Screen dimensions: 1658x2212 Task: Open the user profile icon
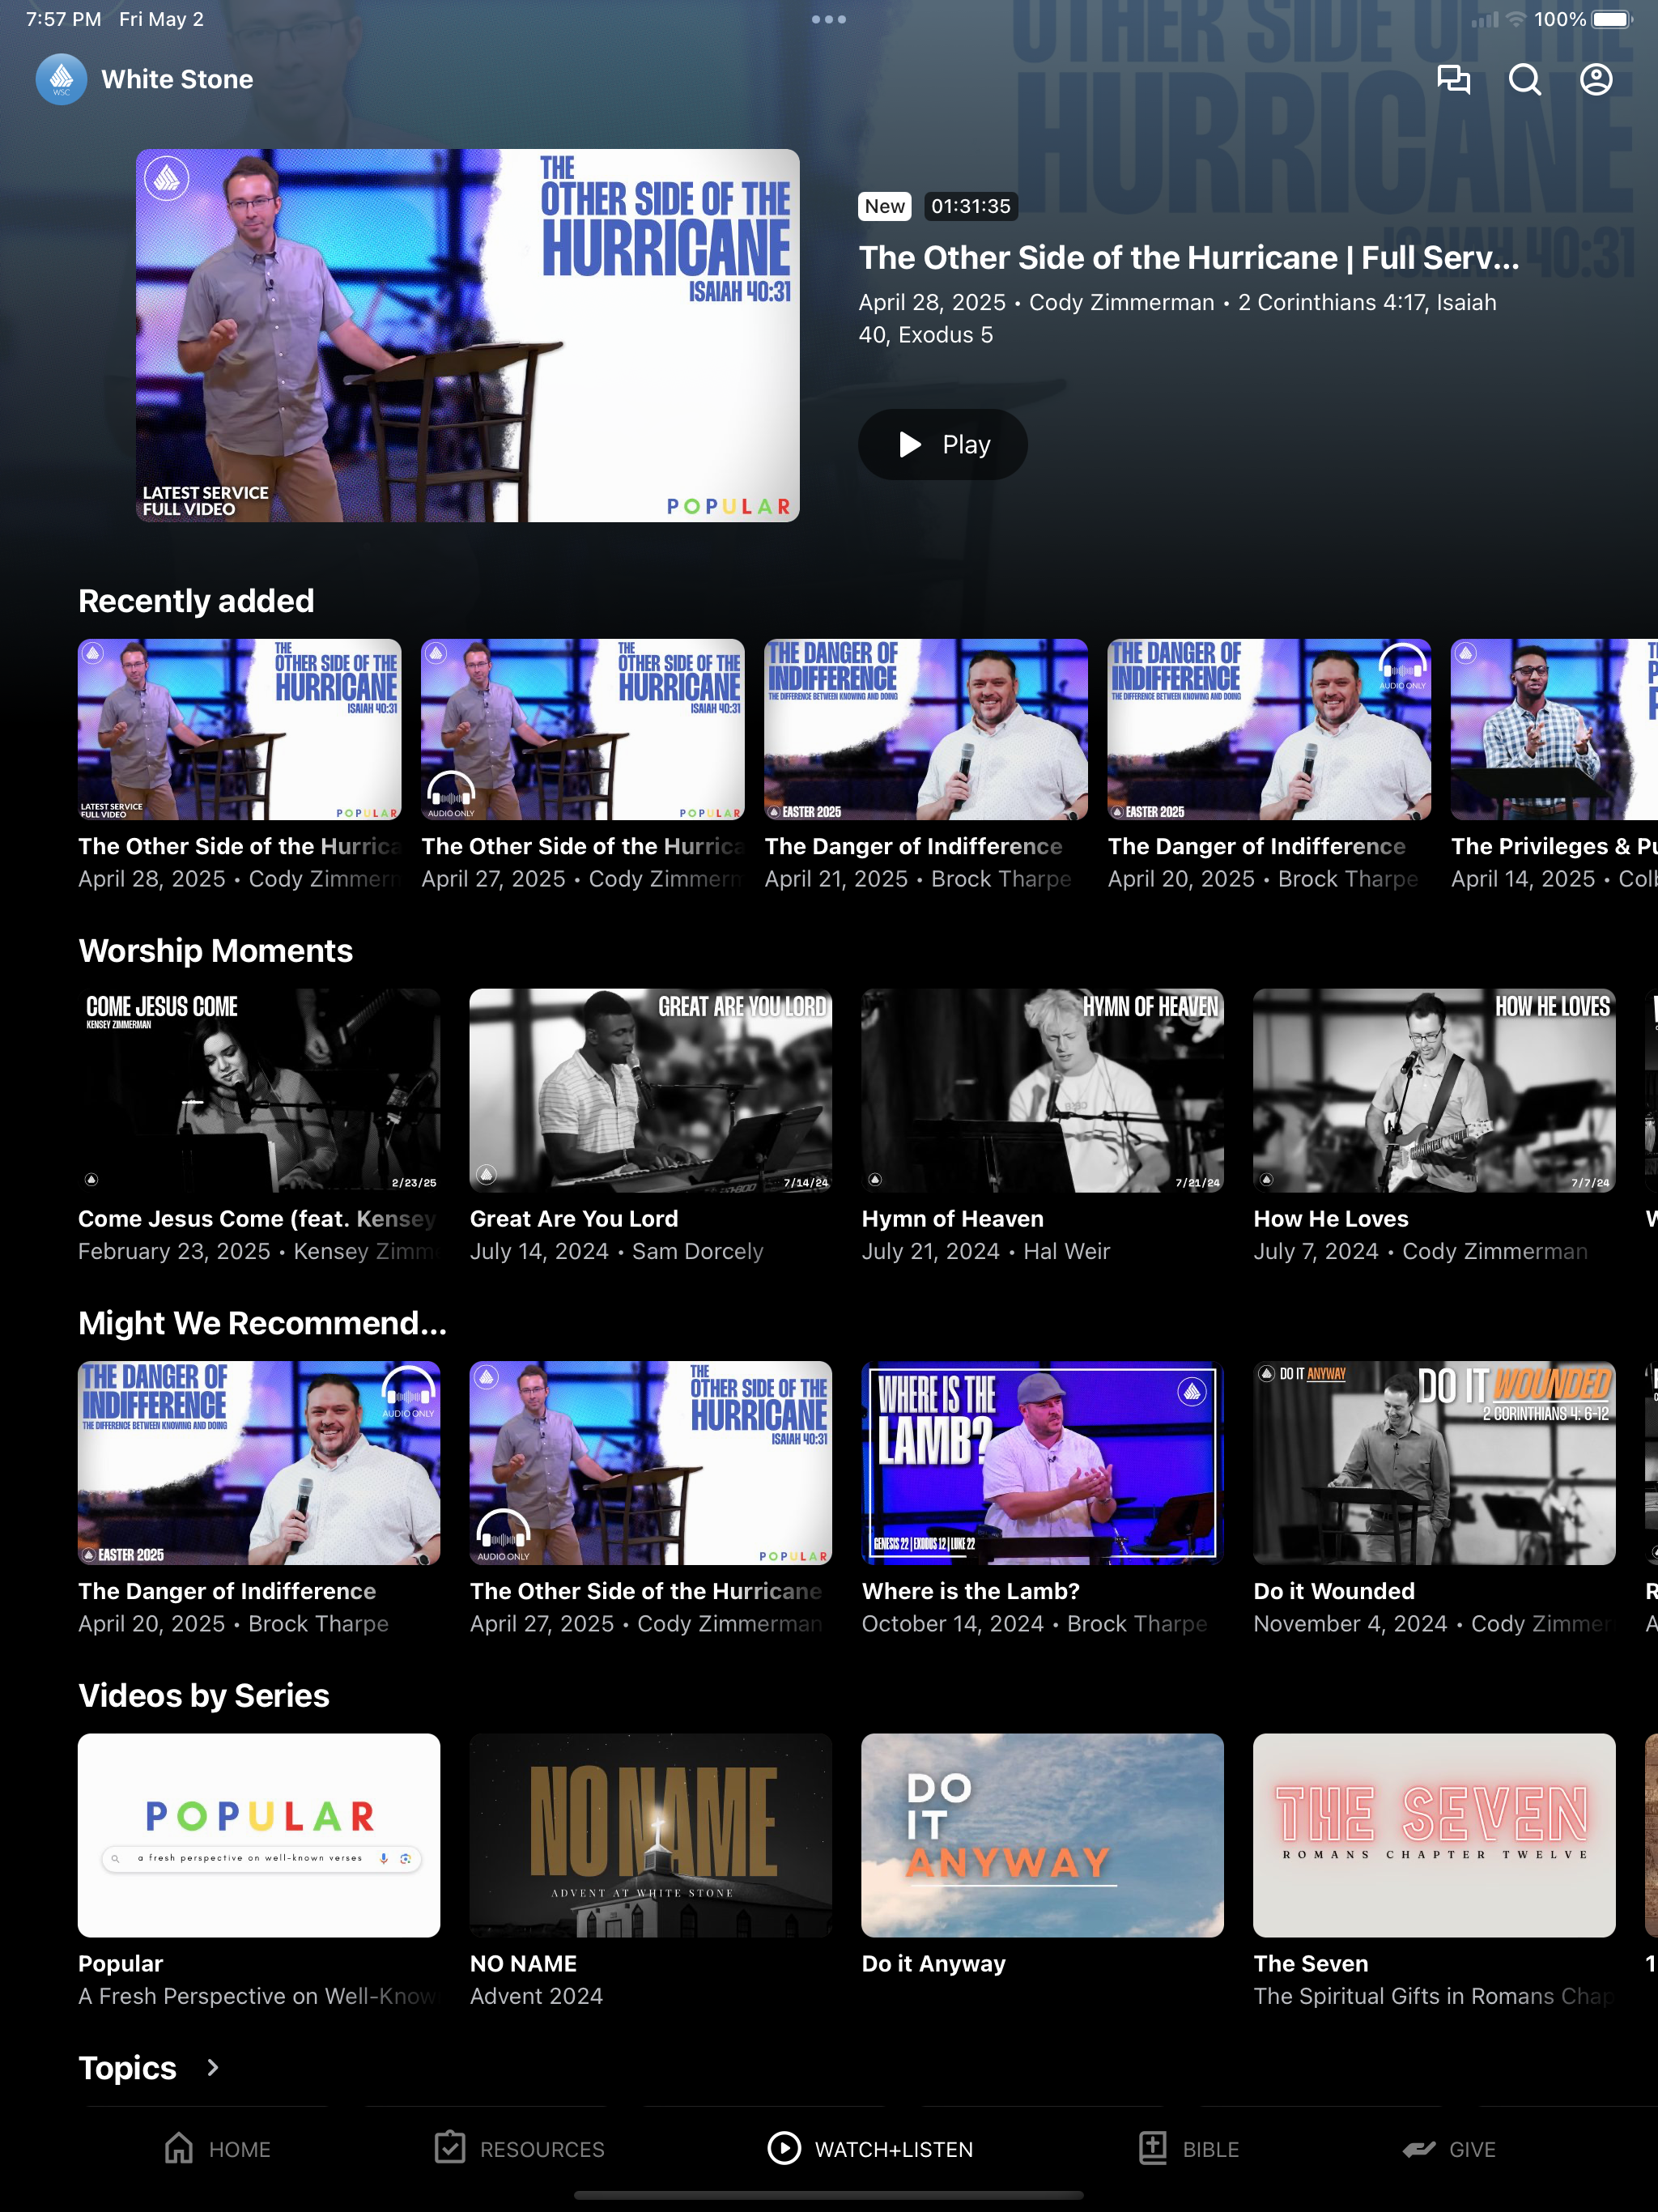click(1596, 79)
